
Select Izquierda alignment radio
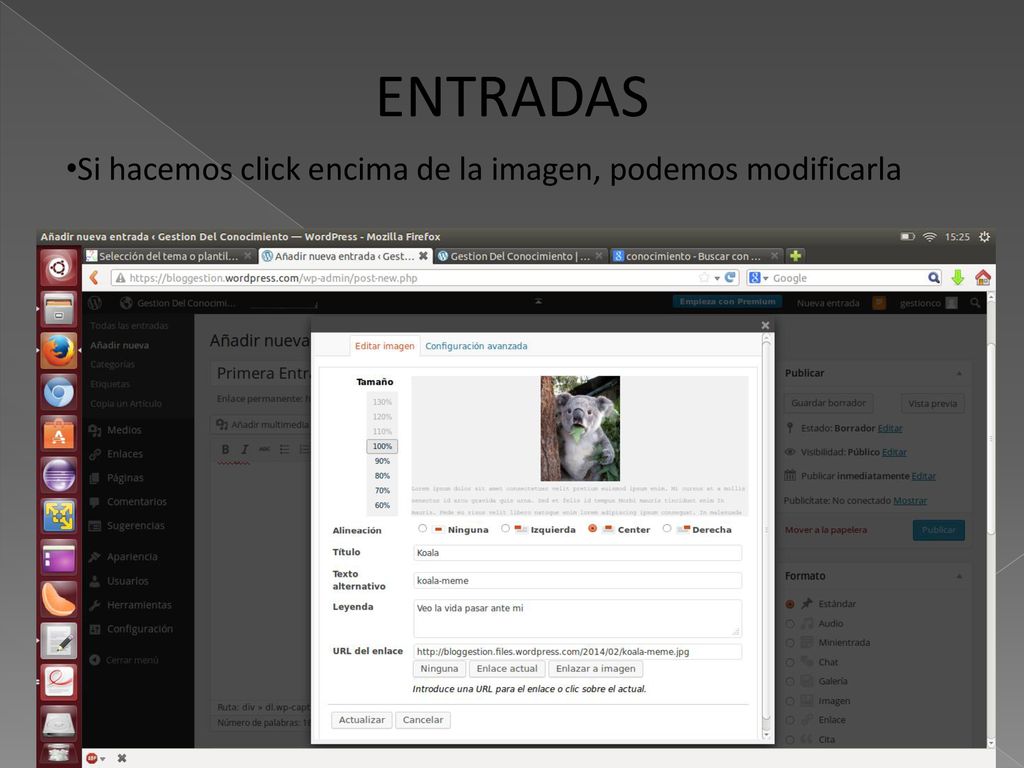(505, 528)
